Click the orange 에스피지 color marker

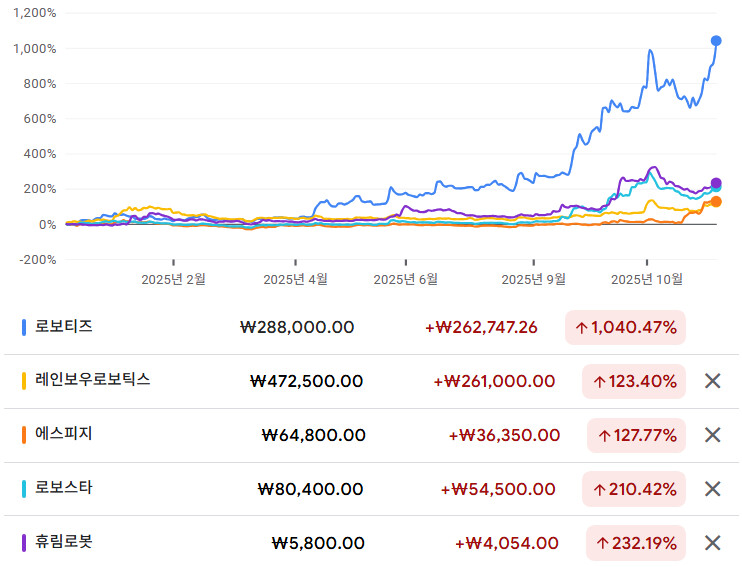tap(24, 435)
